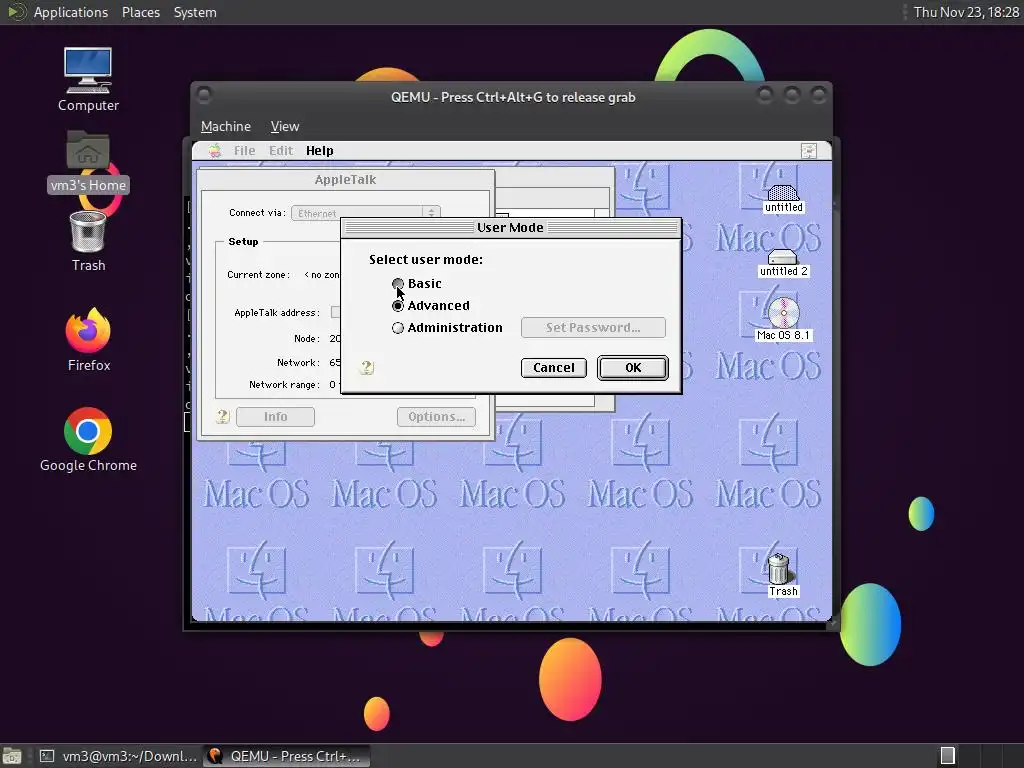The width and height of the screenshot is (1024, 768).
Task: Click the AppleTalk window title
Action: [345, 180]
